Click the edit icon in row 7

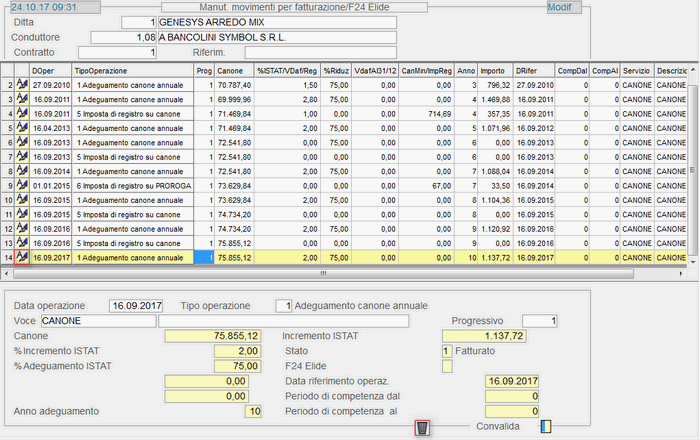22,157
